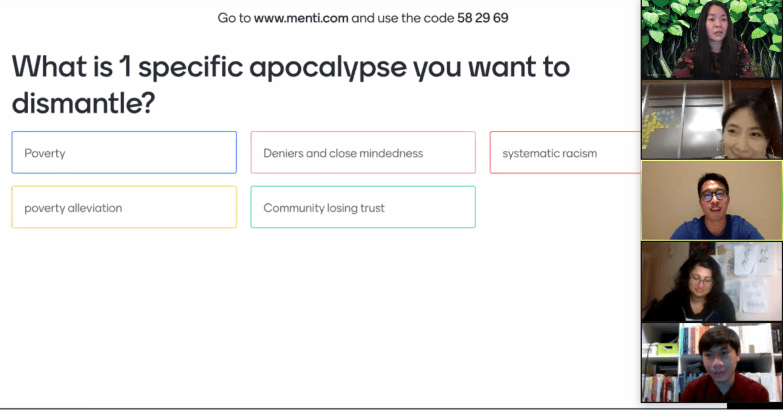Image resolution: width=783 pixels, height=410 pixels.
Task: Select participant video with wall drawings
Action: coord(711,281)
